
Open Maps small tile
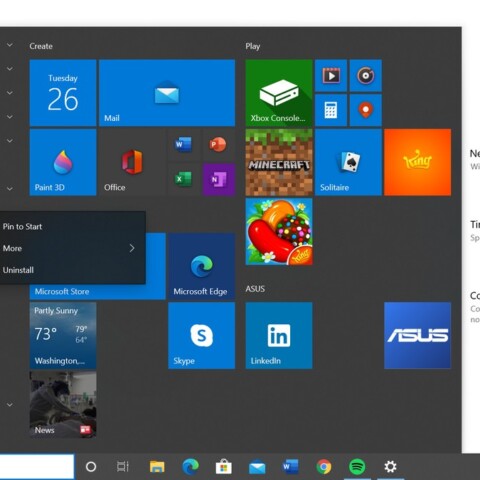click(366, 110)
